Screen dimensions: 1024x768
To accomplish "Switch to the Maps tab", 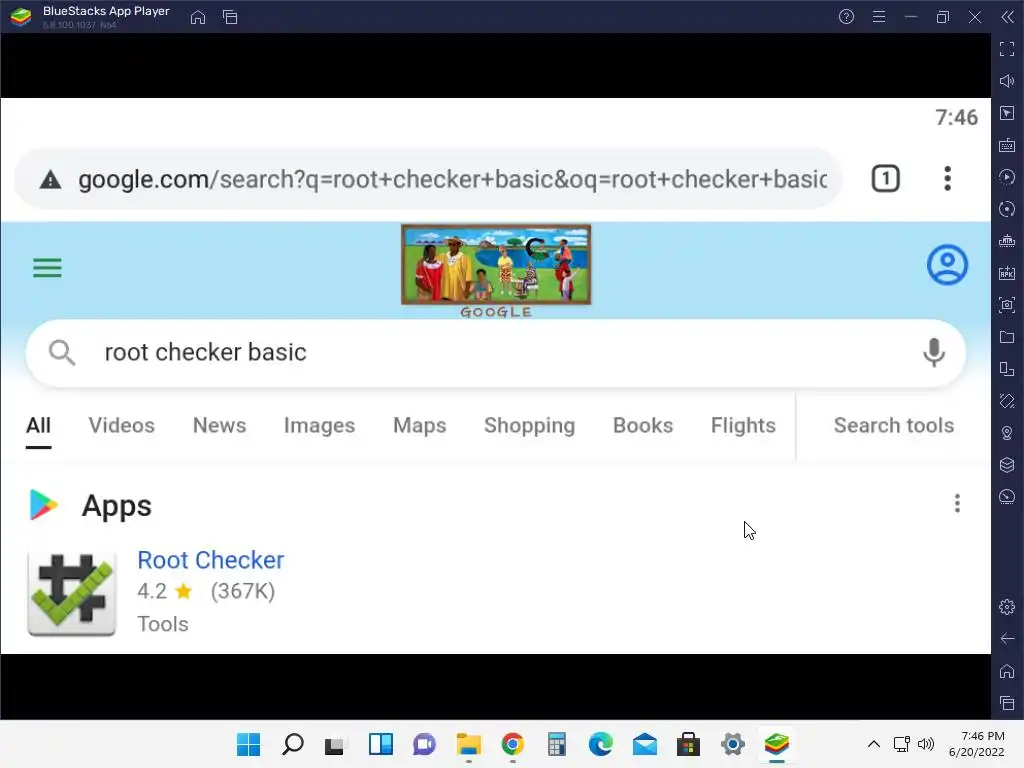I will point(420,426).
